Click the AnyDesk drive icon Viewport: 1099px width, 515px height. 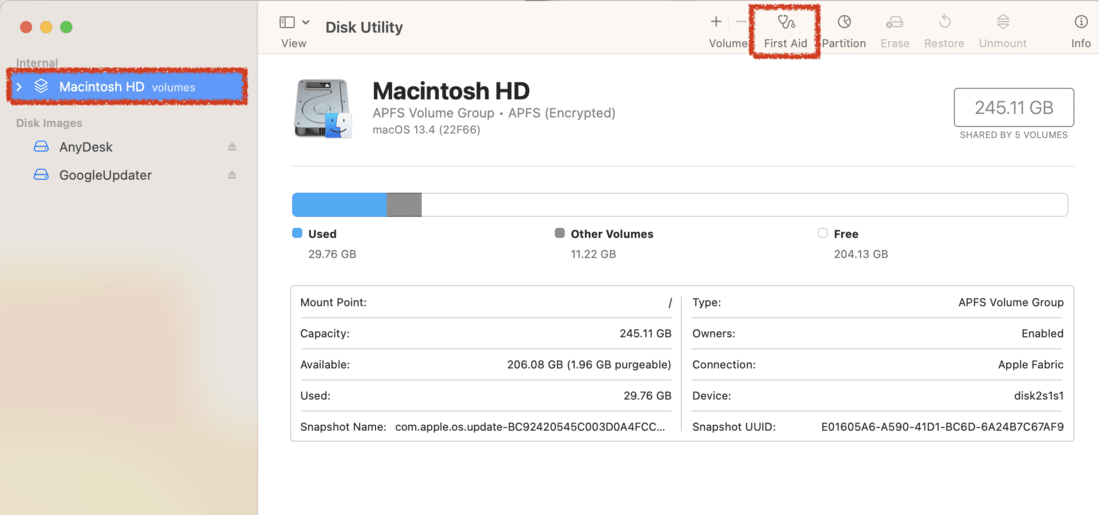coord(41,147)
